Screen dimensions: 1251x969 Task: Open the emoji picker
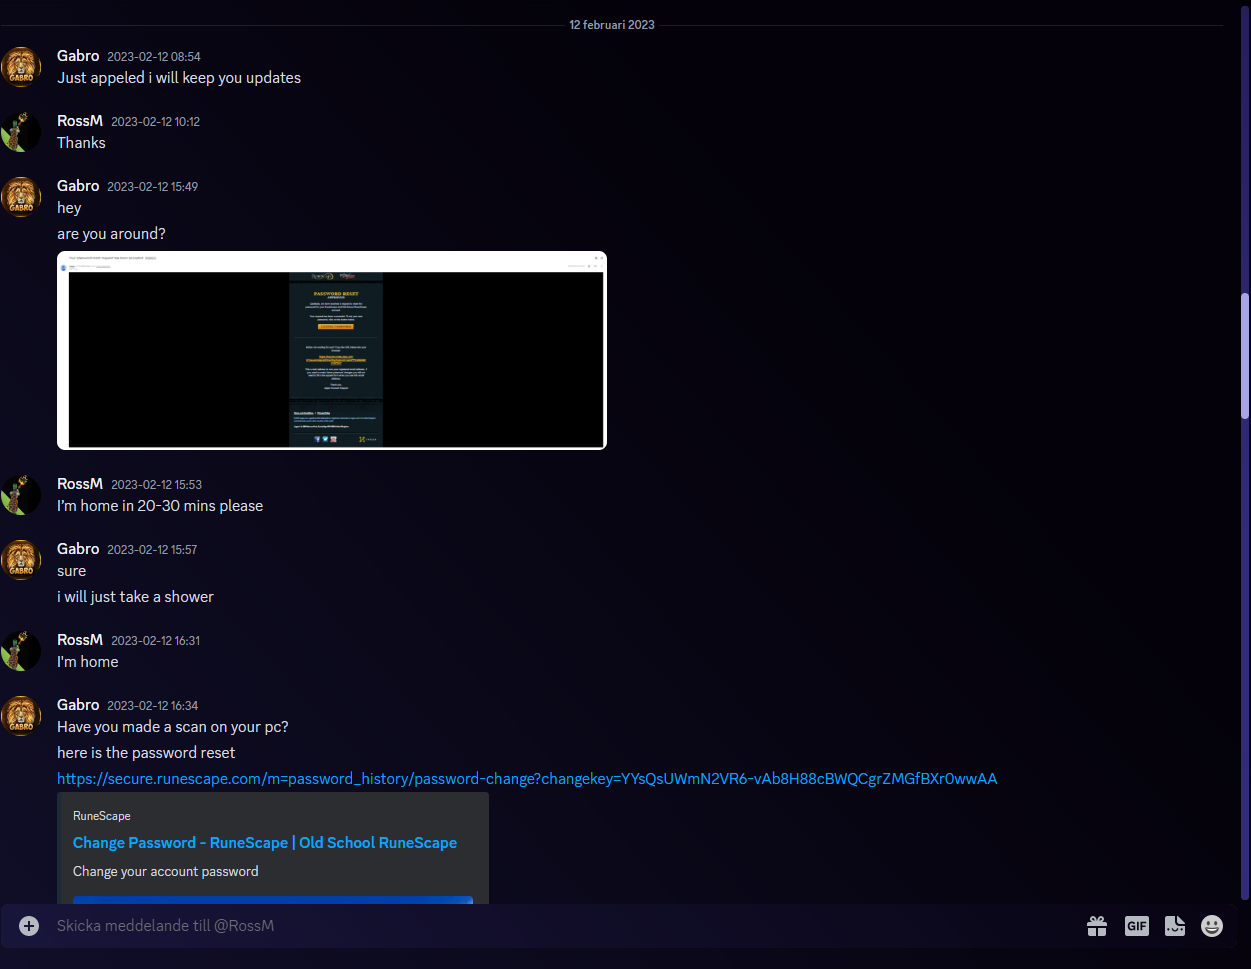1212,925
